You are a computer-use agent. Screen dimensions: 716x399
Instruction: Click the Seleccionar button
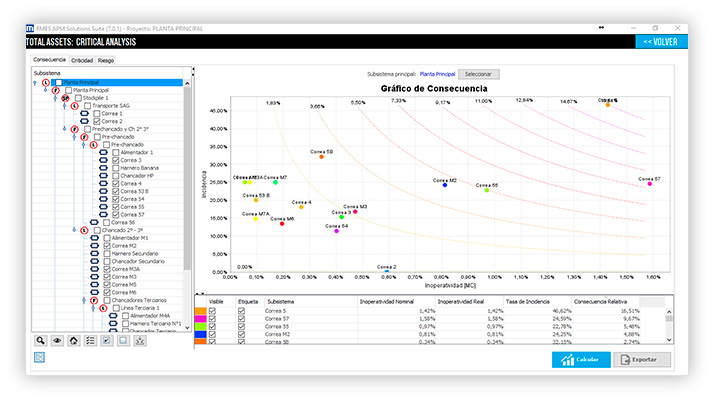[479, 74]
